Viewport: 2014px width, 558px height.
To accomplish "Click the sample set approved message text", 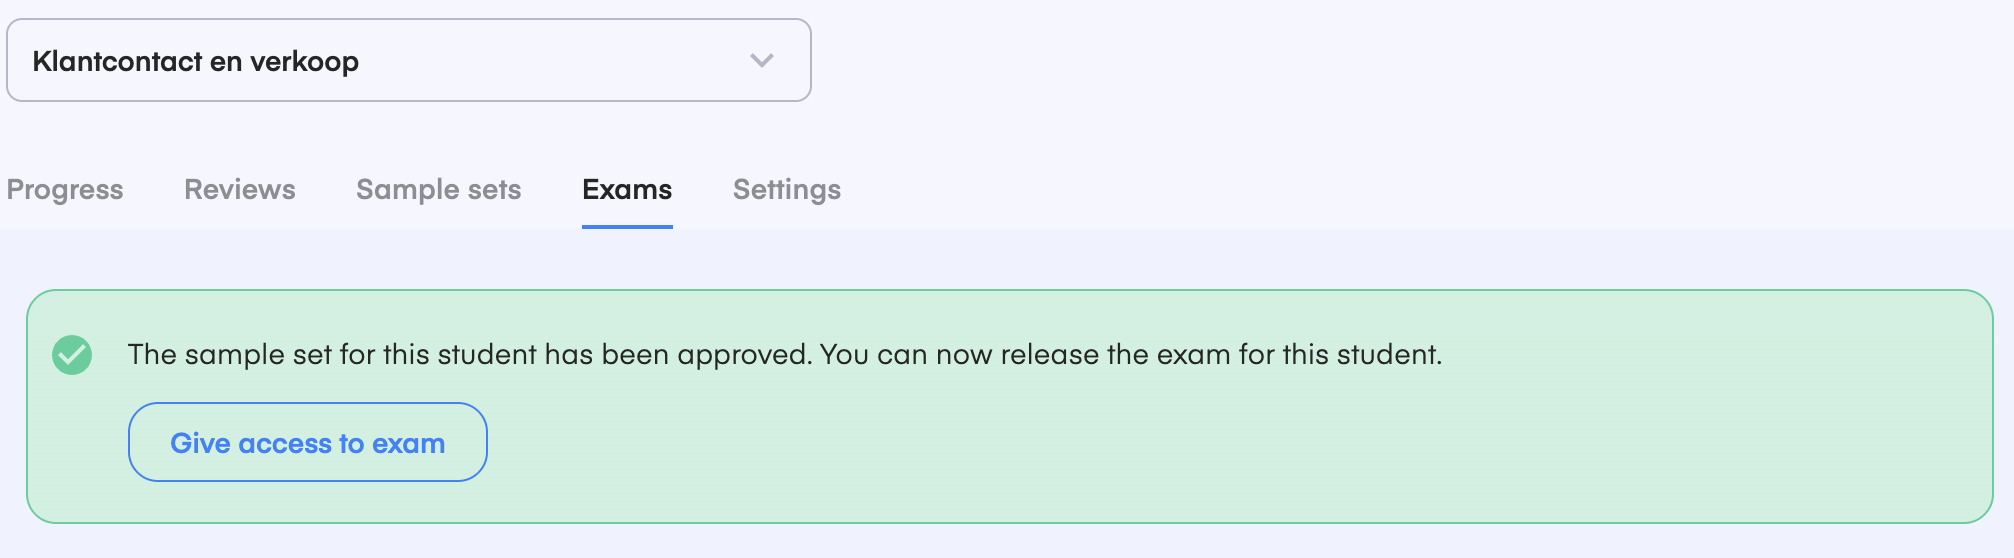I will tap(785, 355).
